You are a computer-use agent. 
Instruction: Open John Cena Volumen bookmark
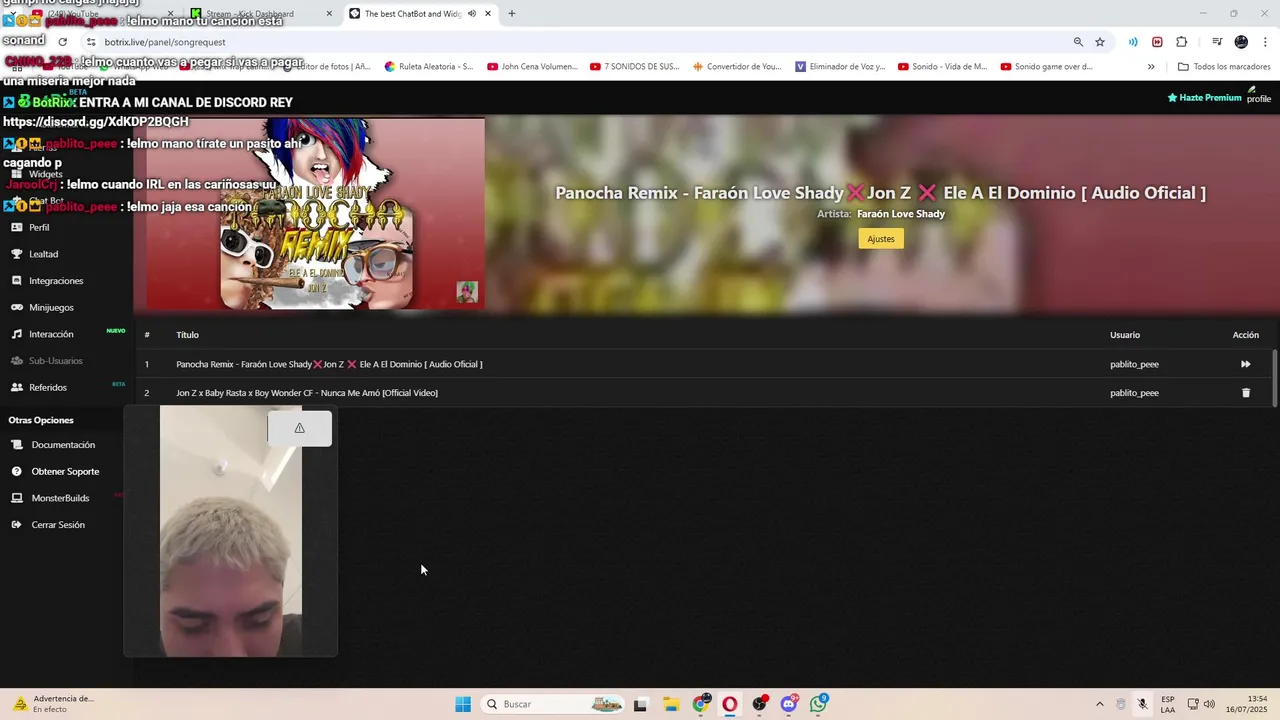pos(533,67)
